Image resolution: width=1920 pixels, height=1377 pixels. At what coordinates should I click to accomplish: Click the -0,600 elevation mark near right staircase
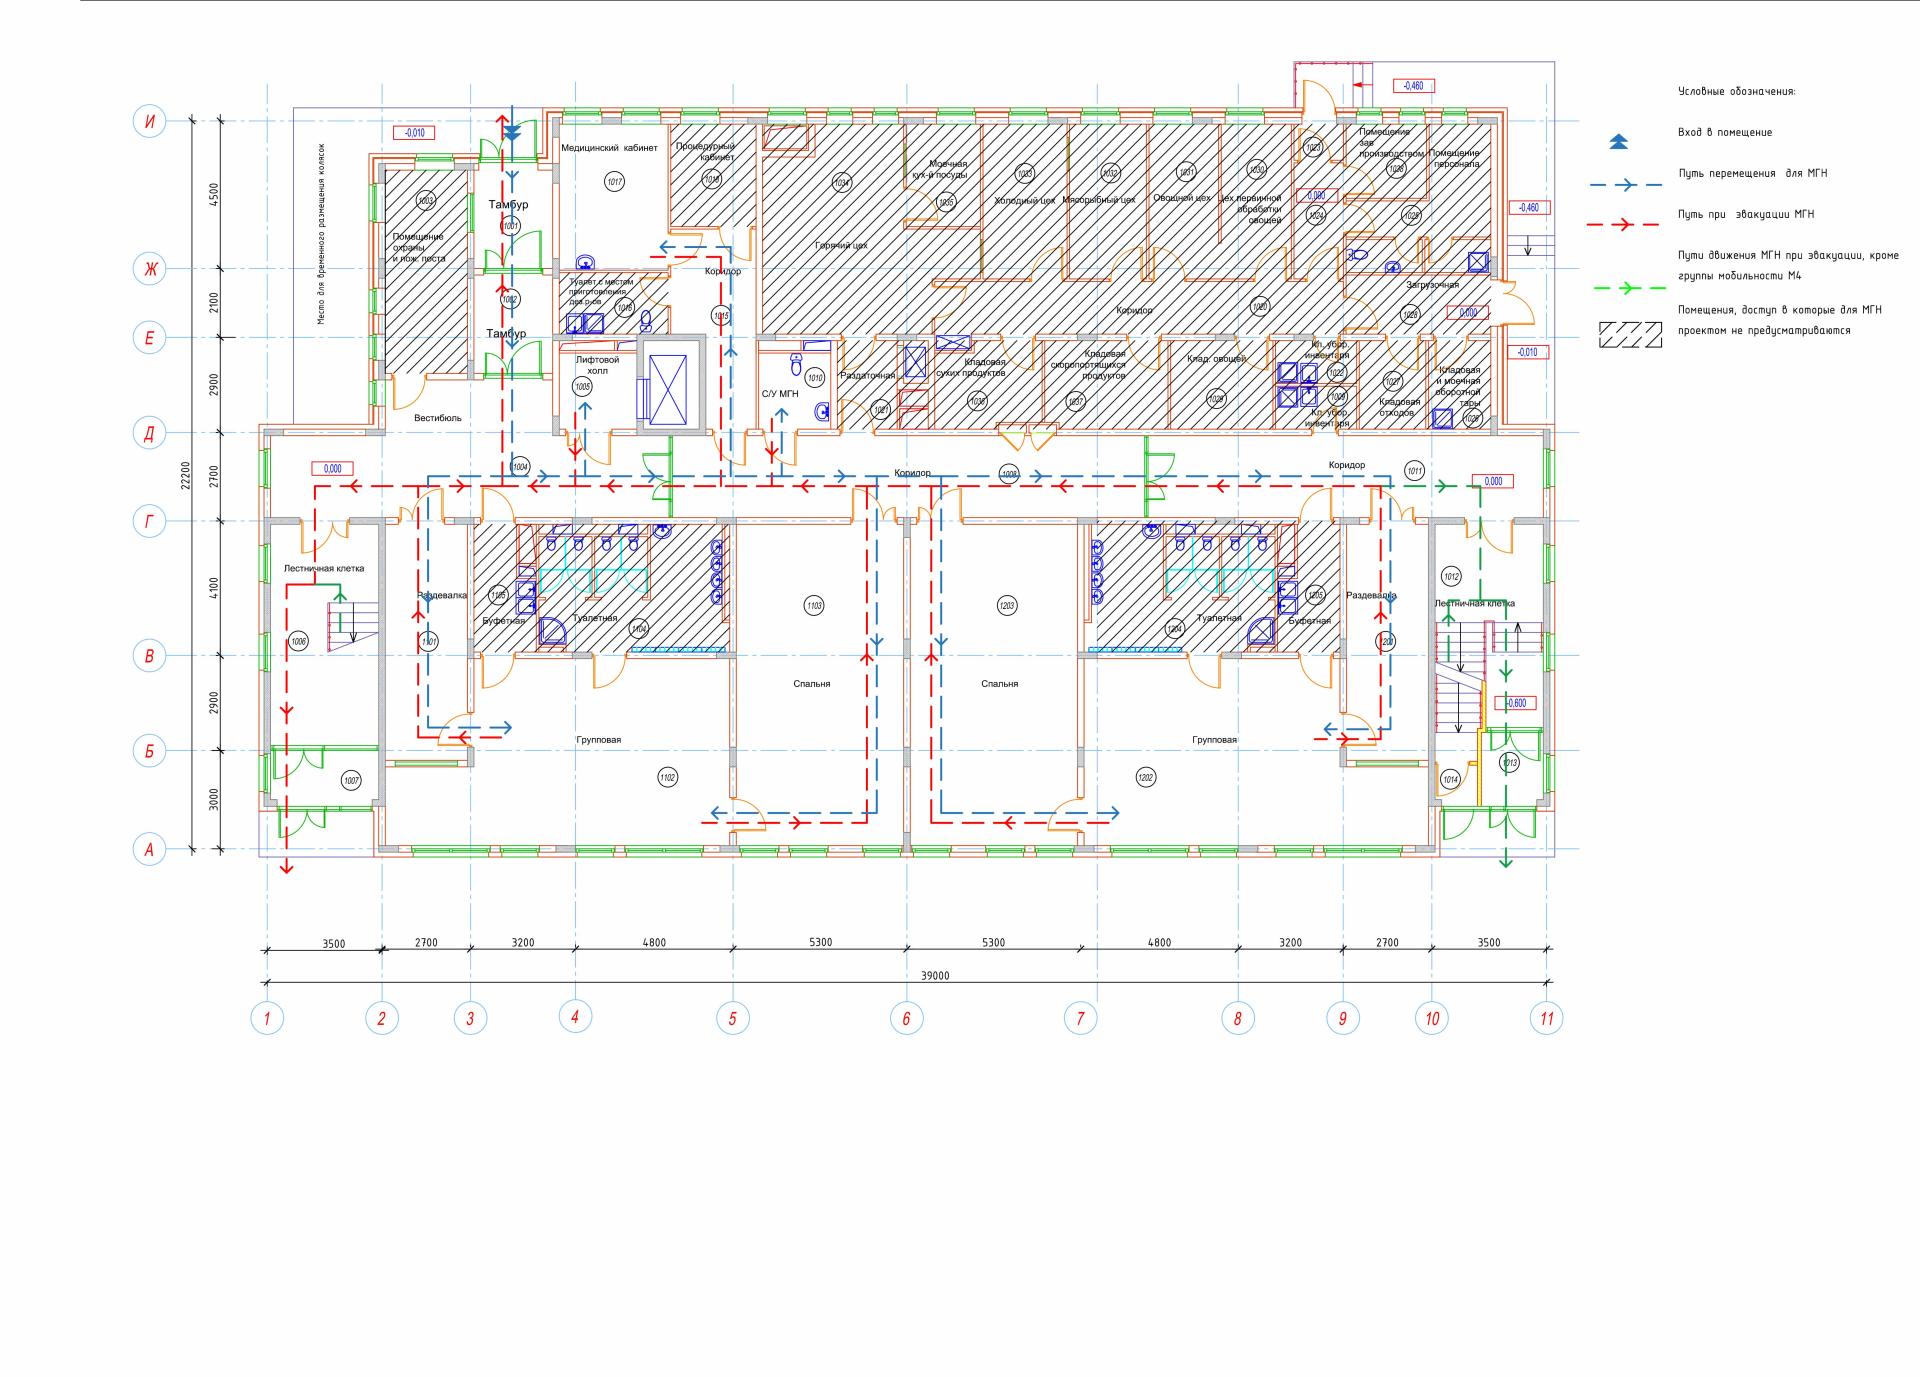pyautogui.click(x=1515, y=703)
